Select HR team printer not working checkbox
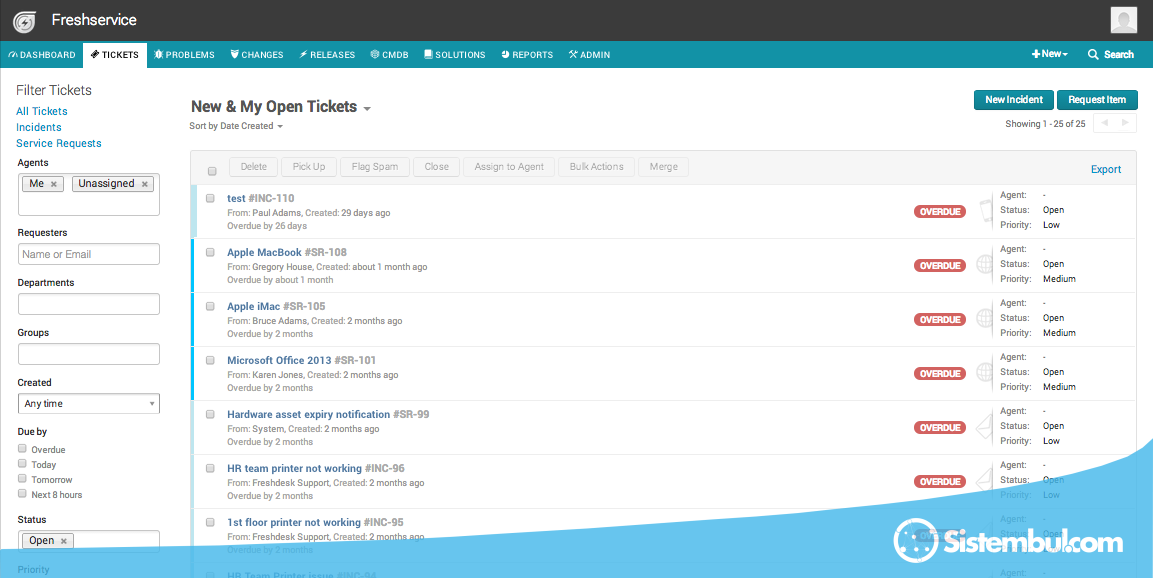The width and height of the screenshot is (1153, 578). (210, 468)
